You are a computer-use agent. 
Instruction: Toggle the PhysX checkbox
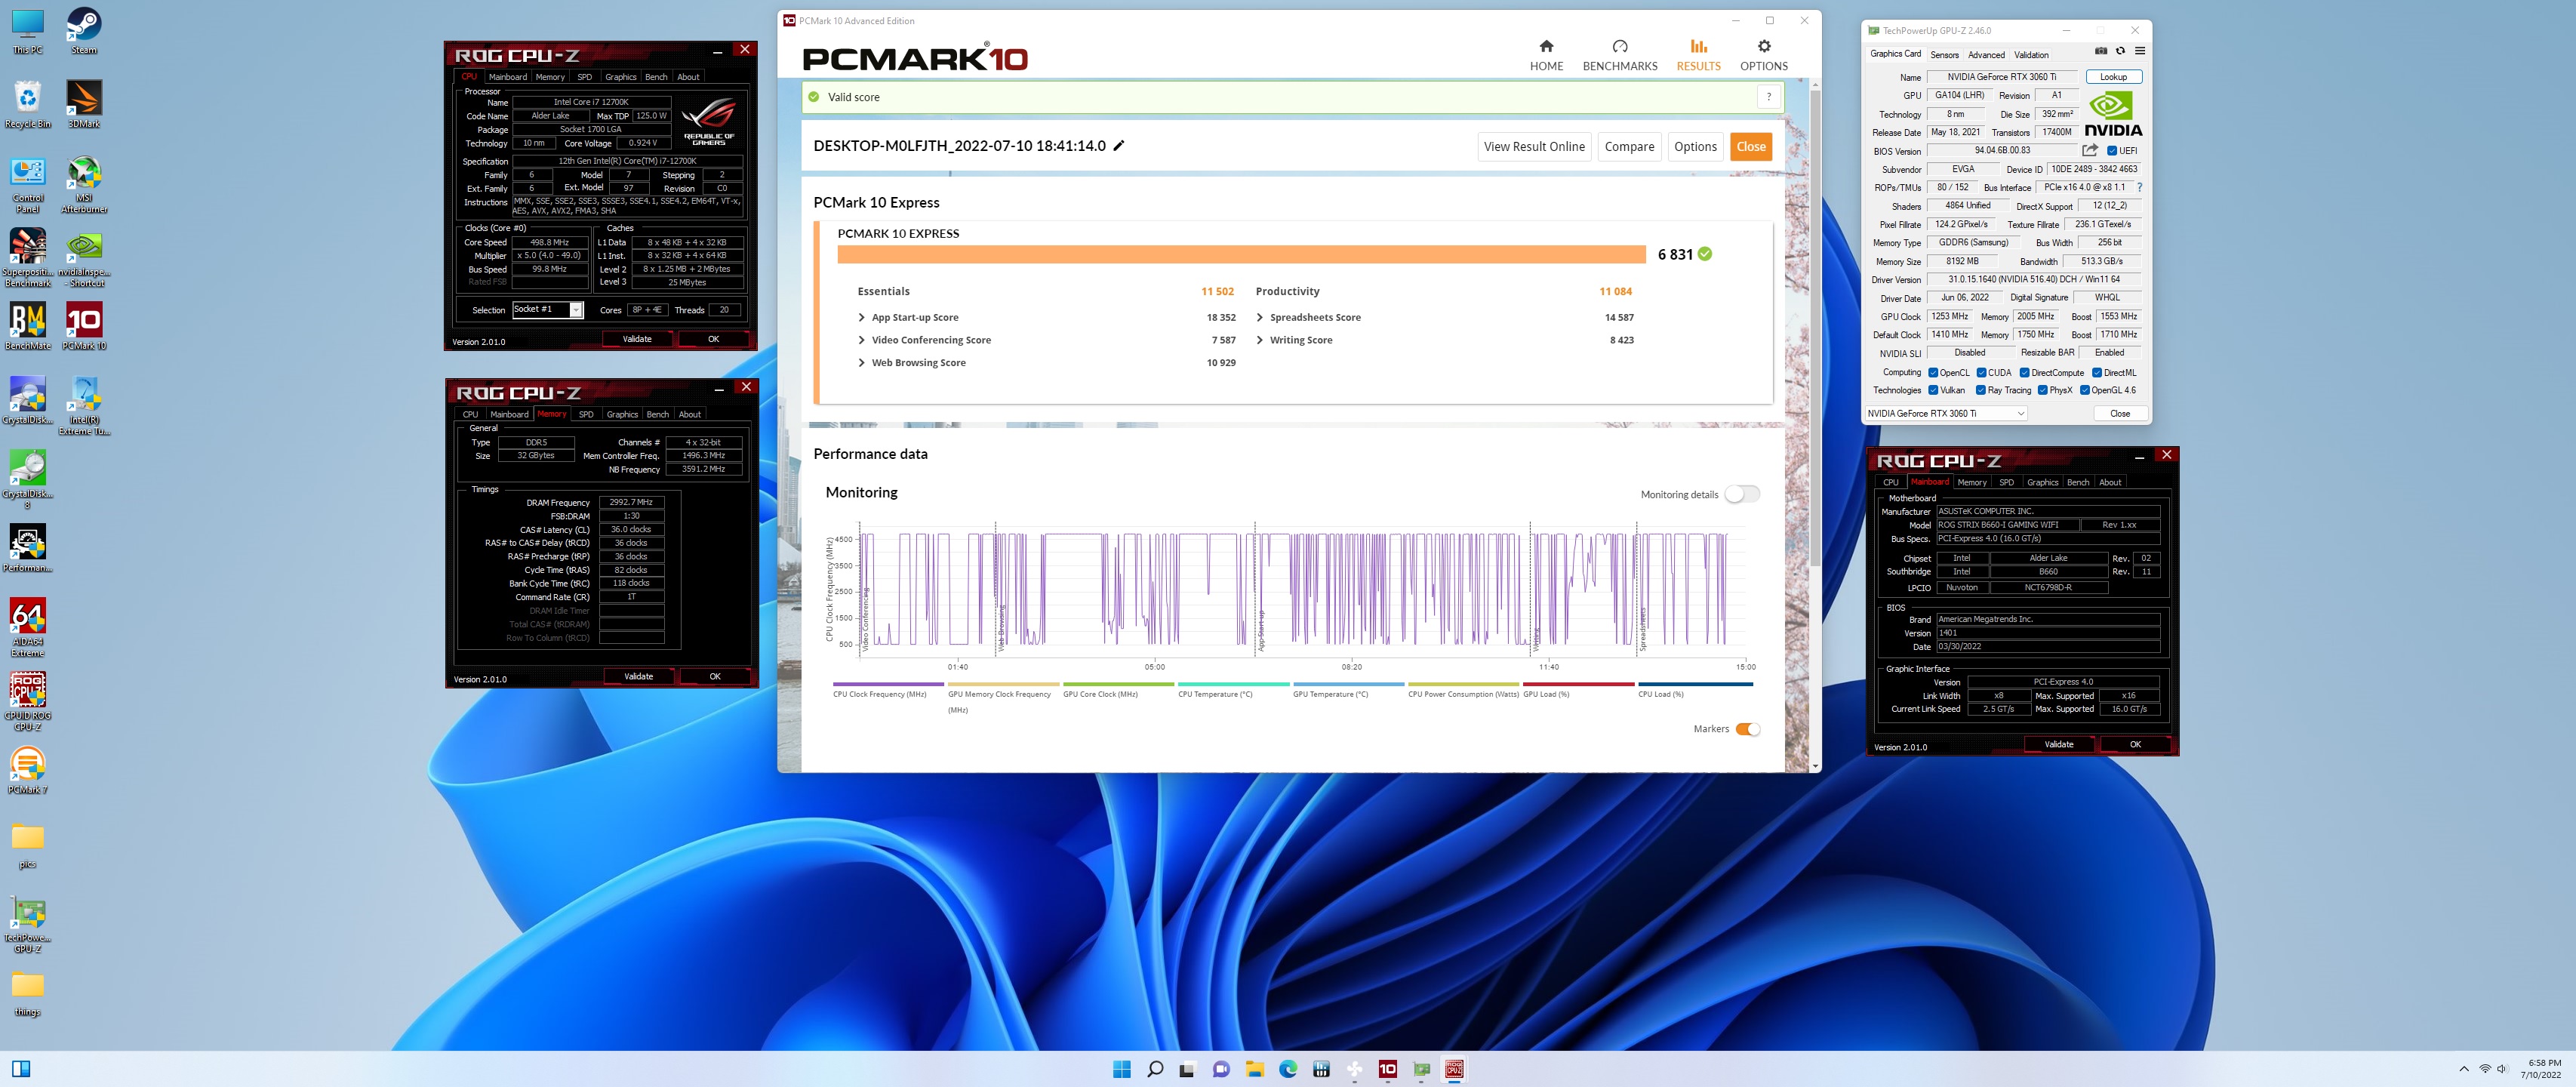coord(2042,390)
